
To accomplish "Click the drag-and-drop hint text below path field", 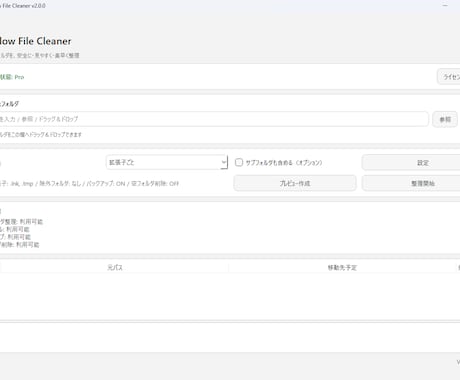I will 41,135.
